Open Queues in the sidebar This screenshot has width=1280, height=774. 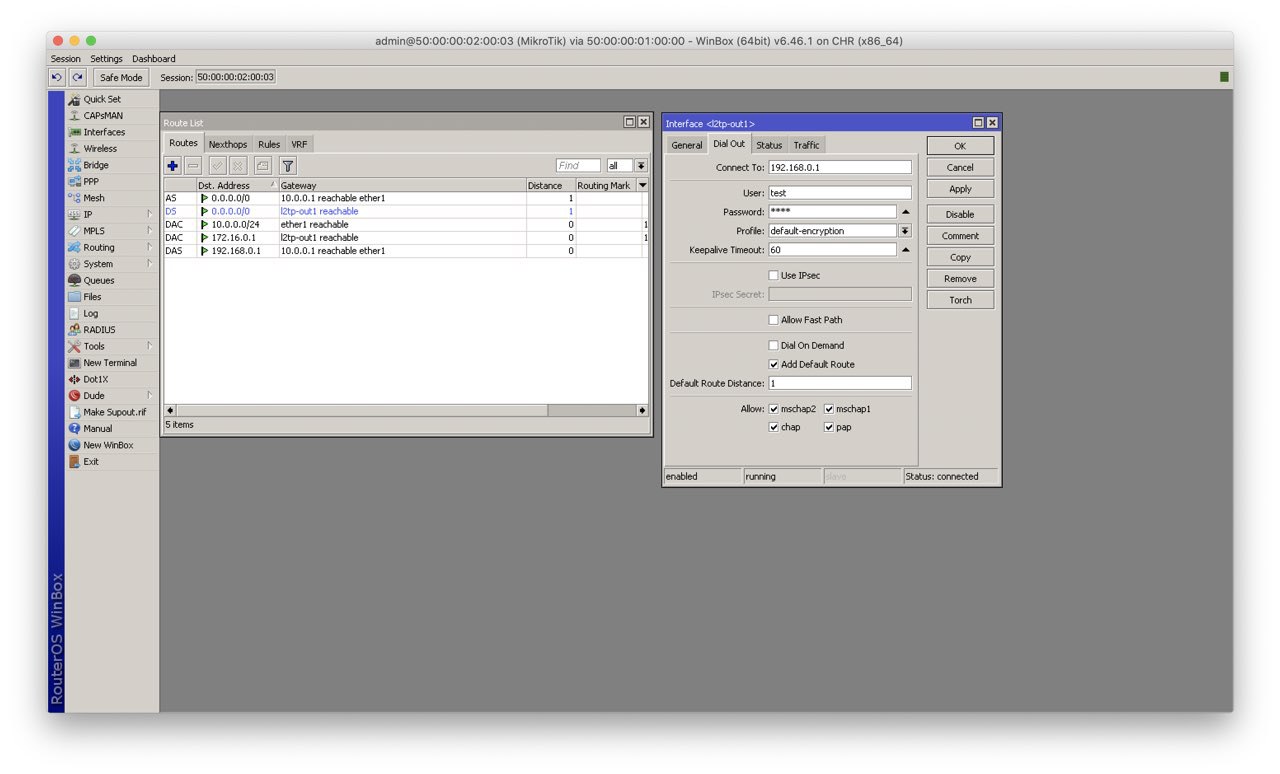(x=99, y=281)
